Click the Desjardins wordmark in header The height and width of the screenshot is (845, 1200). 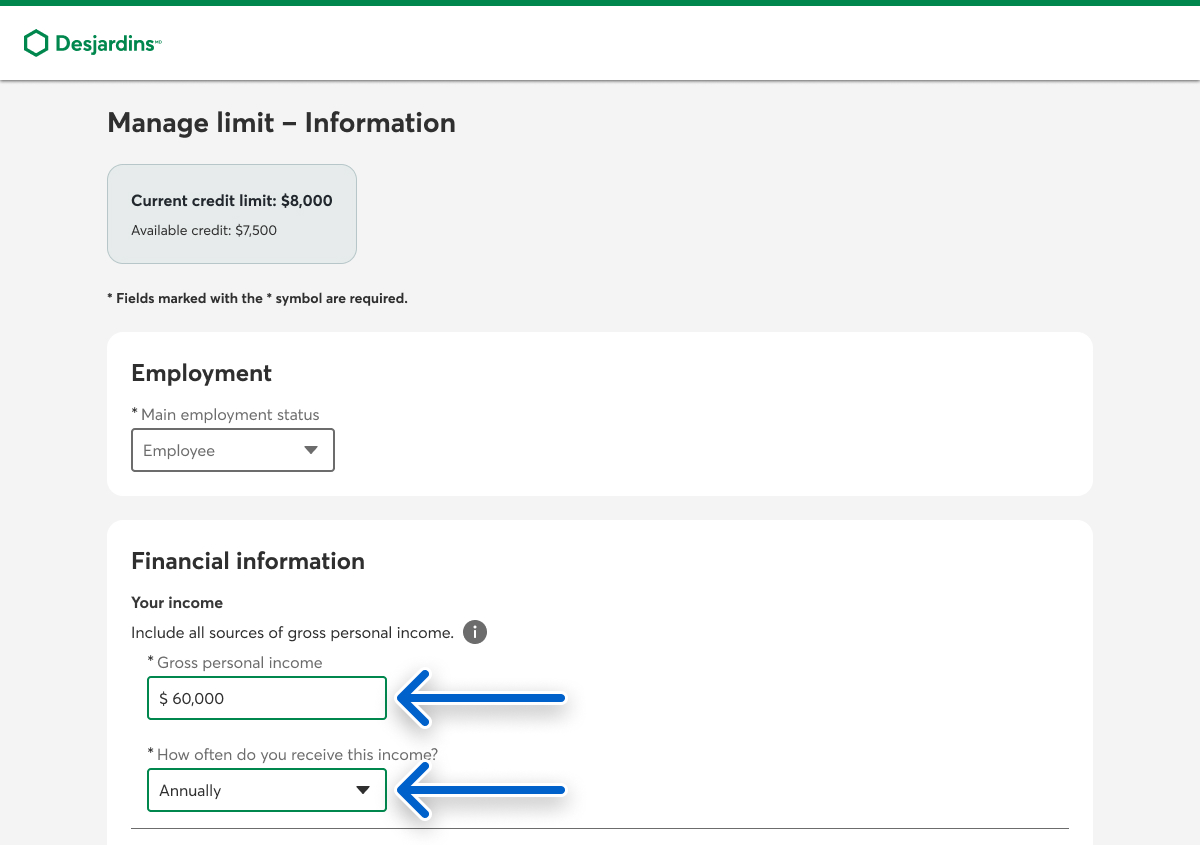click(x=106, y=44)
